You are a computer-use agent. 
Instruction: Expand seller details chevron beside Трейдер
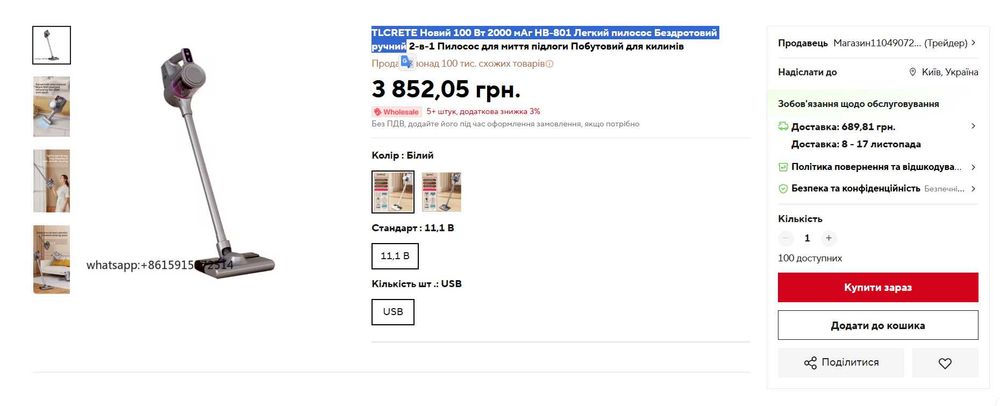pyautogui.click(x=973, y=43)
